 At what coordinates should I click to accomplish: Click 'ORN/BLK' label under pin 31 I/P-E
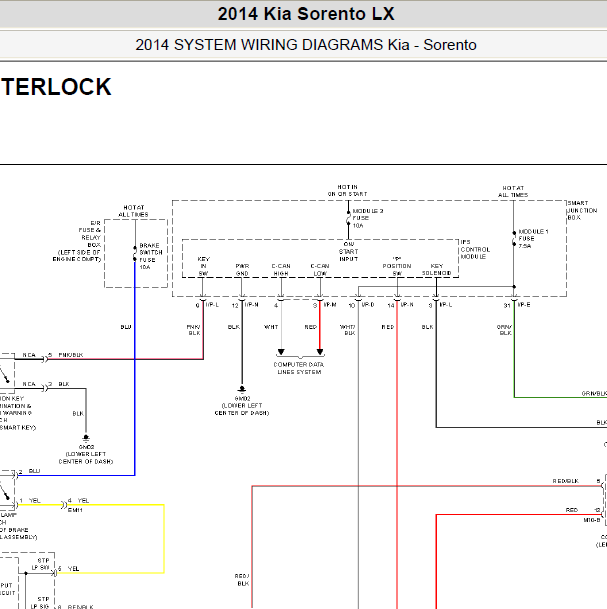coord(504,330)
